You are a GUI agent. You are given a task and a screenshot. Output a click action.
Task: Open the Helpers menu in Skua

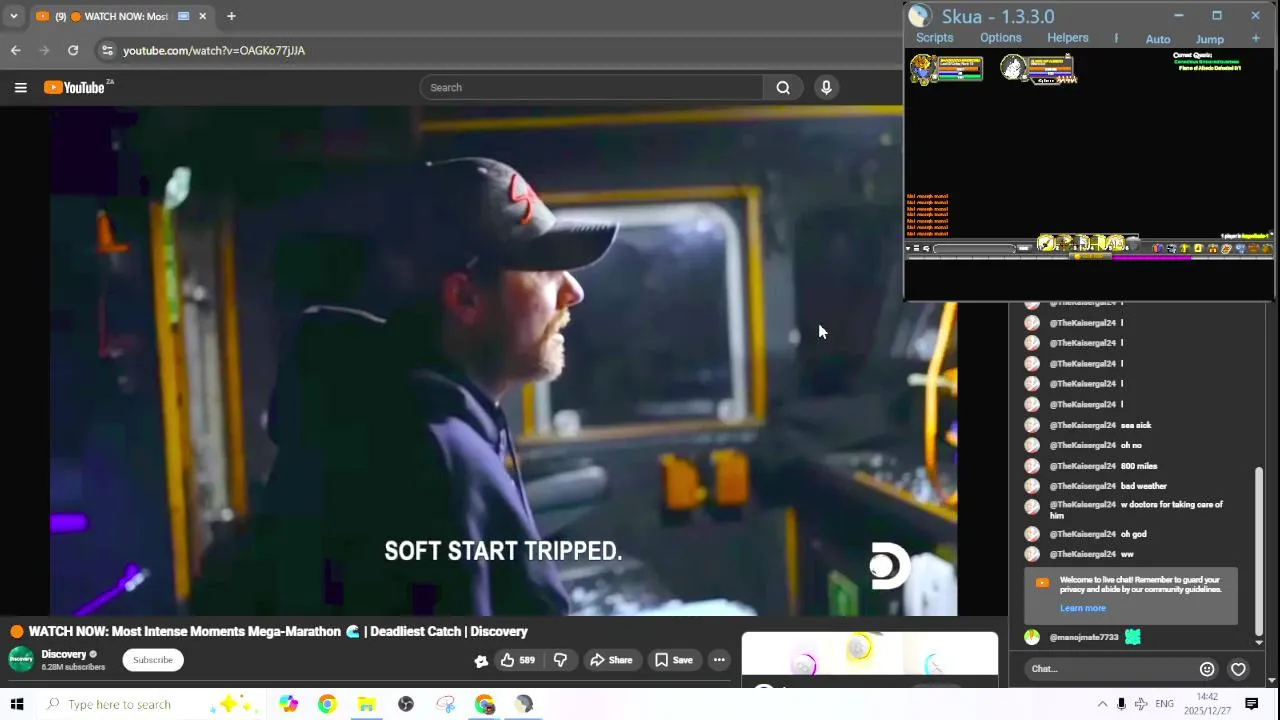click(1068, 38)
